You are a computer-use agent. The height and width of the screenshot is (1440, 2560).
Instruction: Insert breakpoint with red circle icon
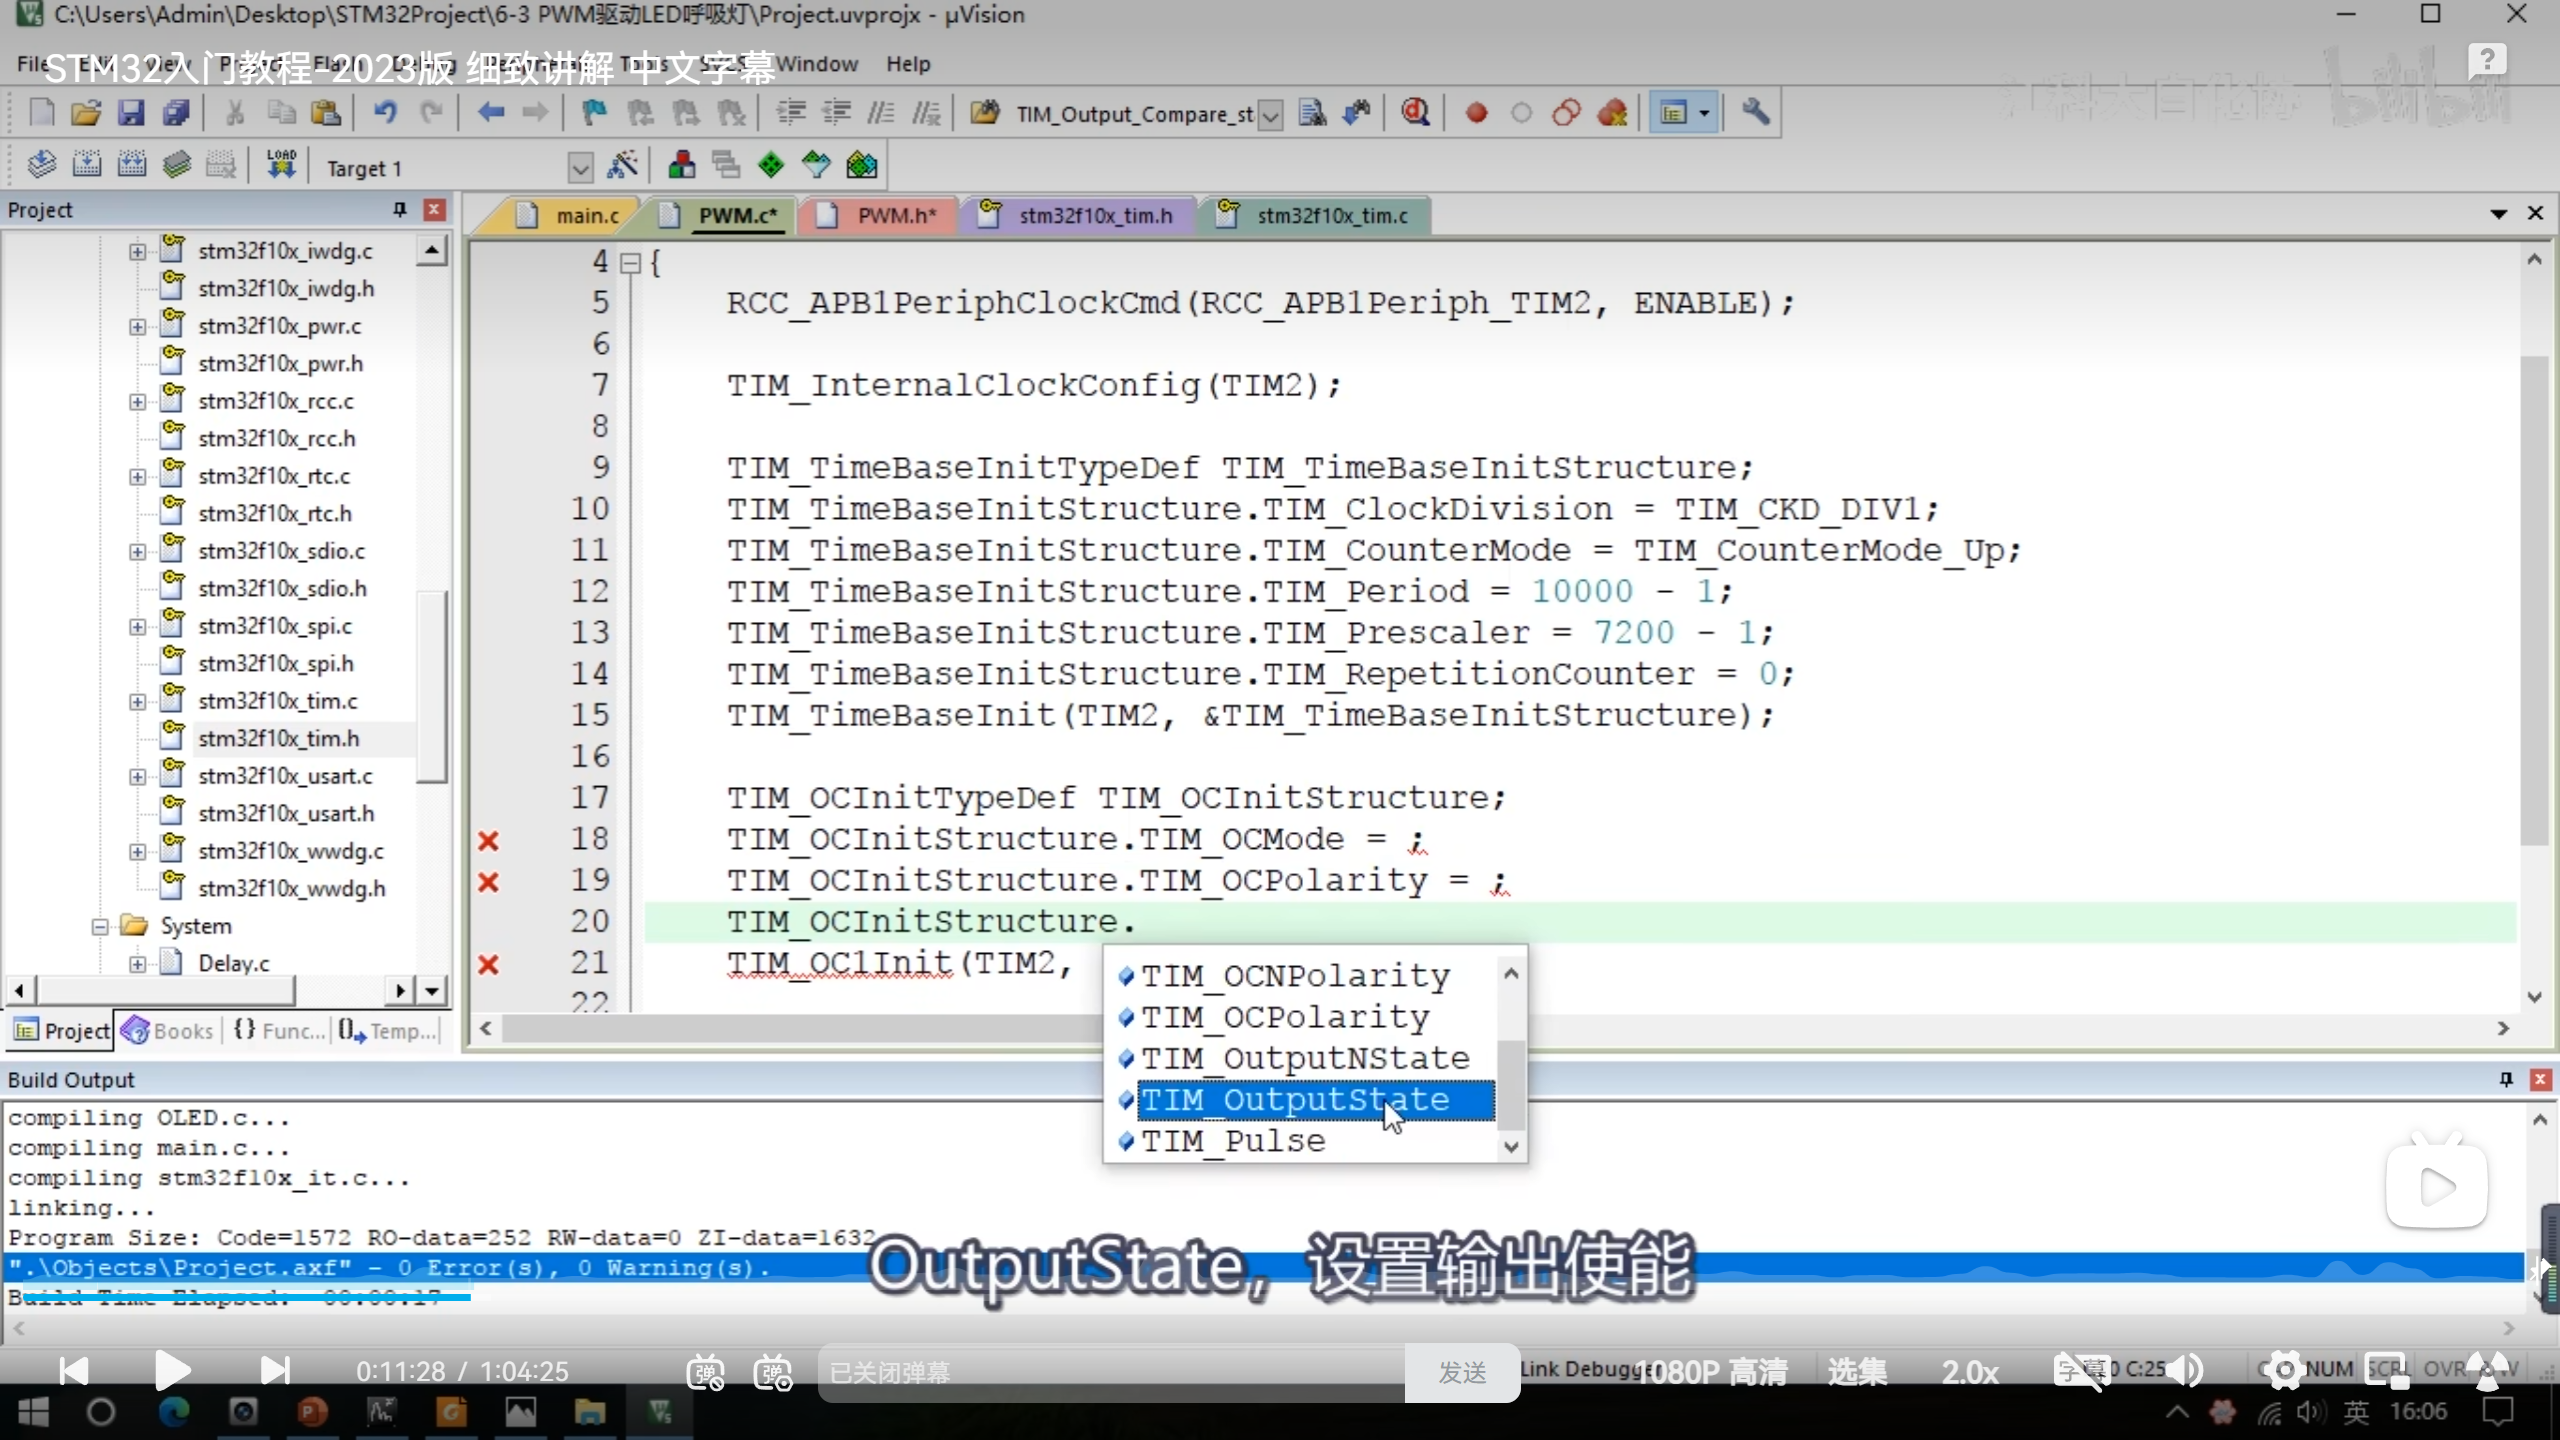(1476, 113)
